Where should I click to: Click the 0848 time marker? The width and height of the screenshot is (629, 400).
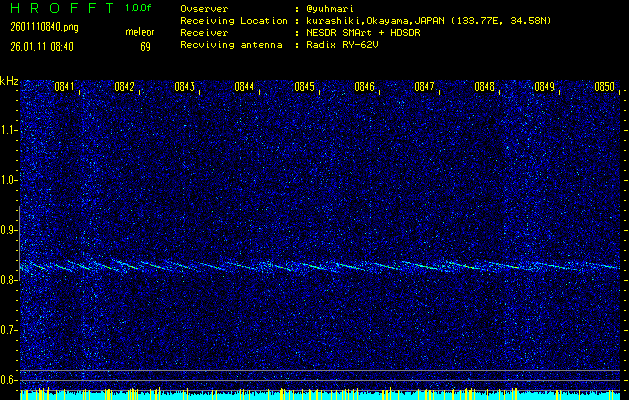(x=484, y=87)
